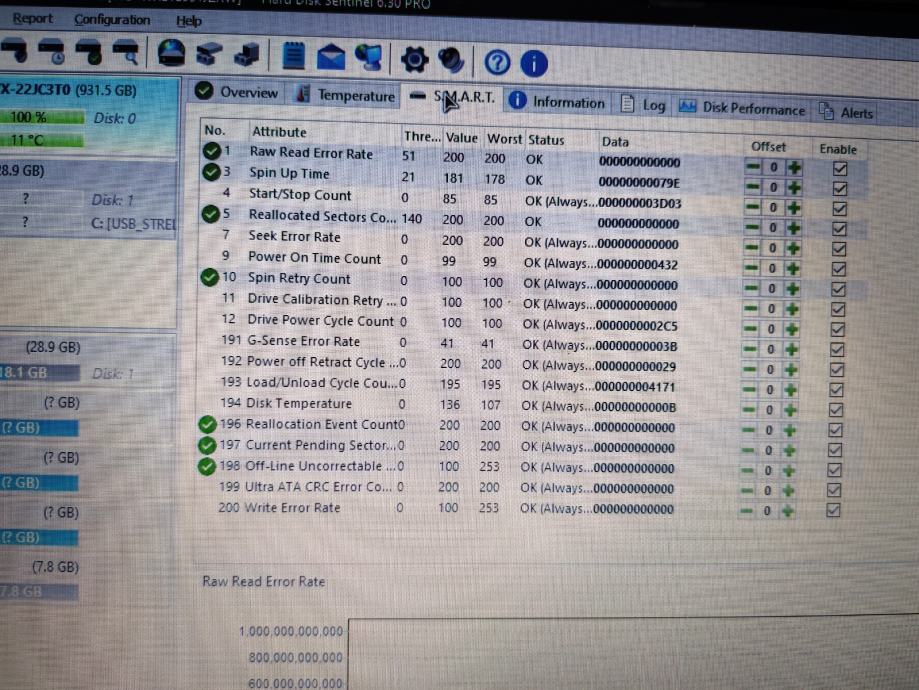Open help with the question mark icon
The image size is (919, 690).
click(497, 62)
